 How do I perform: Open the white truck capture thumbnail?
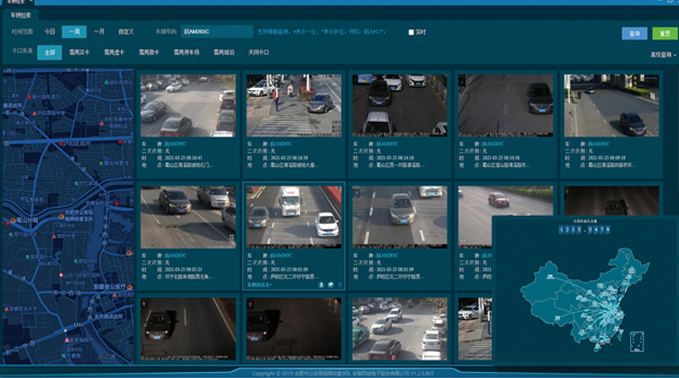tap(294, 217)
